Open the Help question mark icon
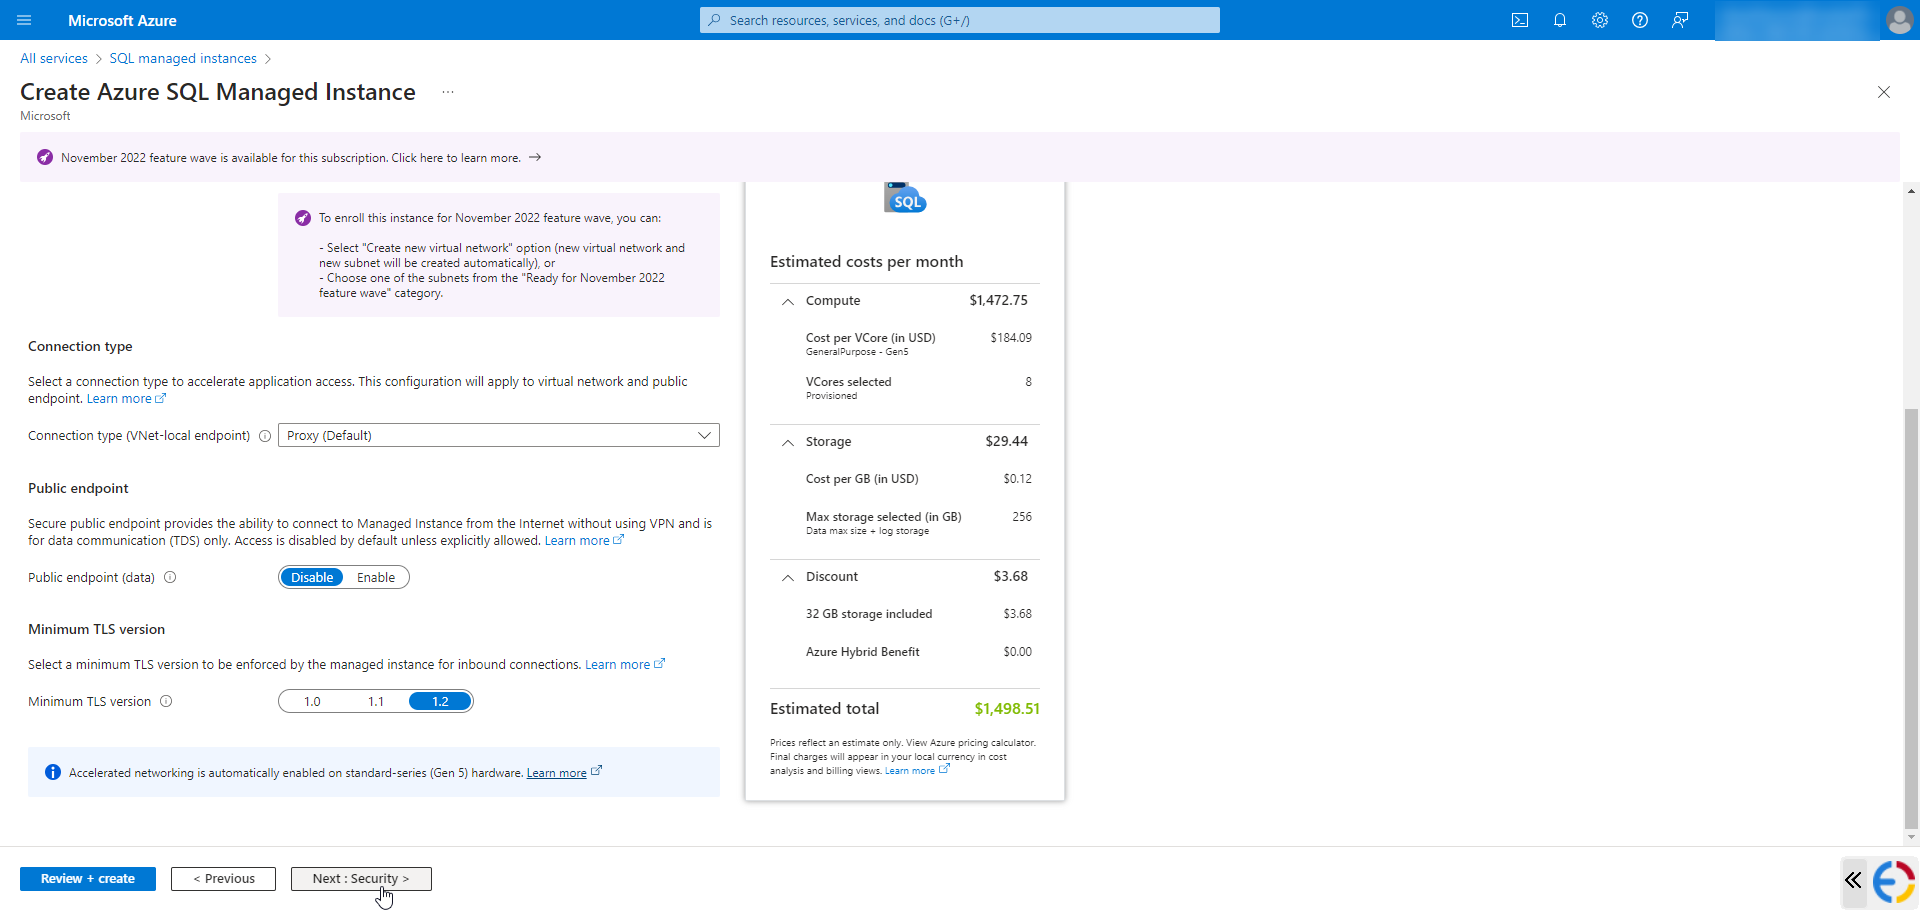The width and height of the screenshot is (1920, 911). click(1640, 20)
